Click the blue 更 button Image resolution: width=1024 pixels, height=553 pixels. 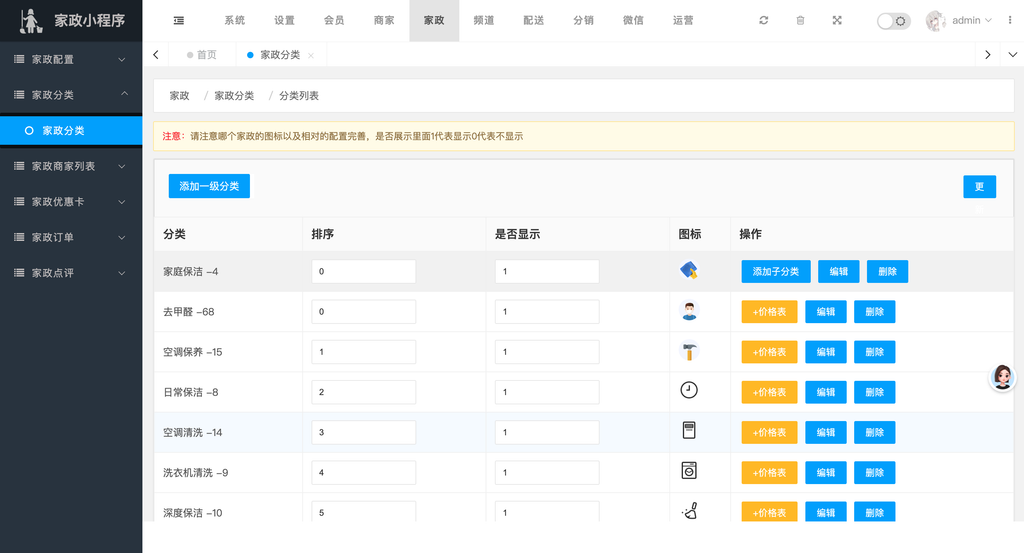979,187
